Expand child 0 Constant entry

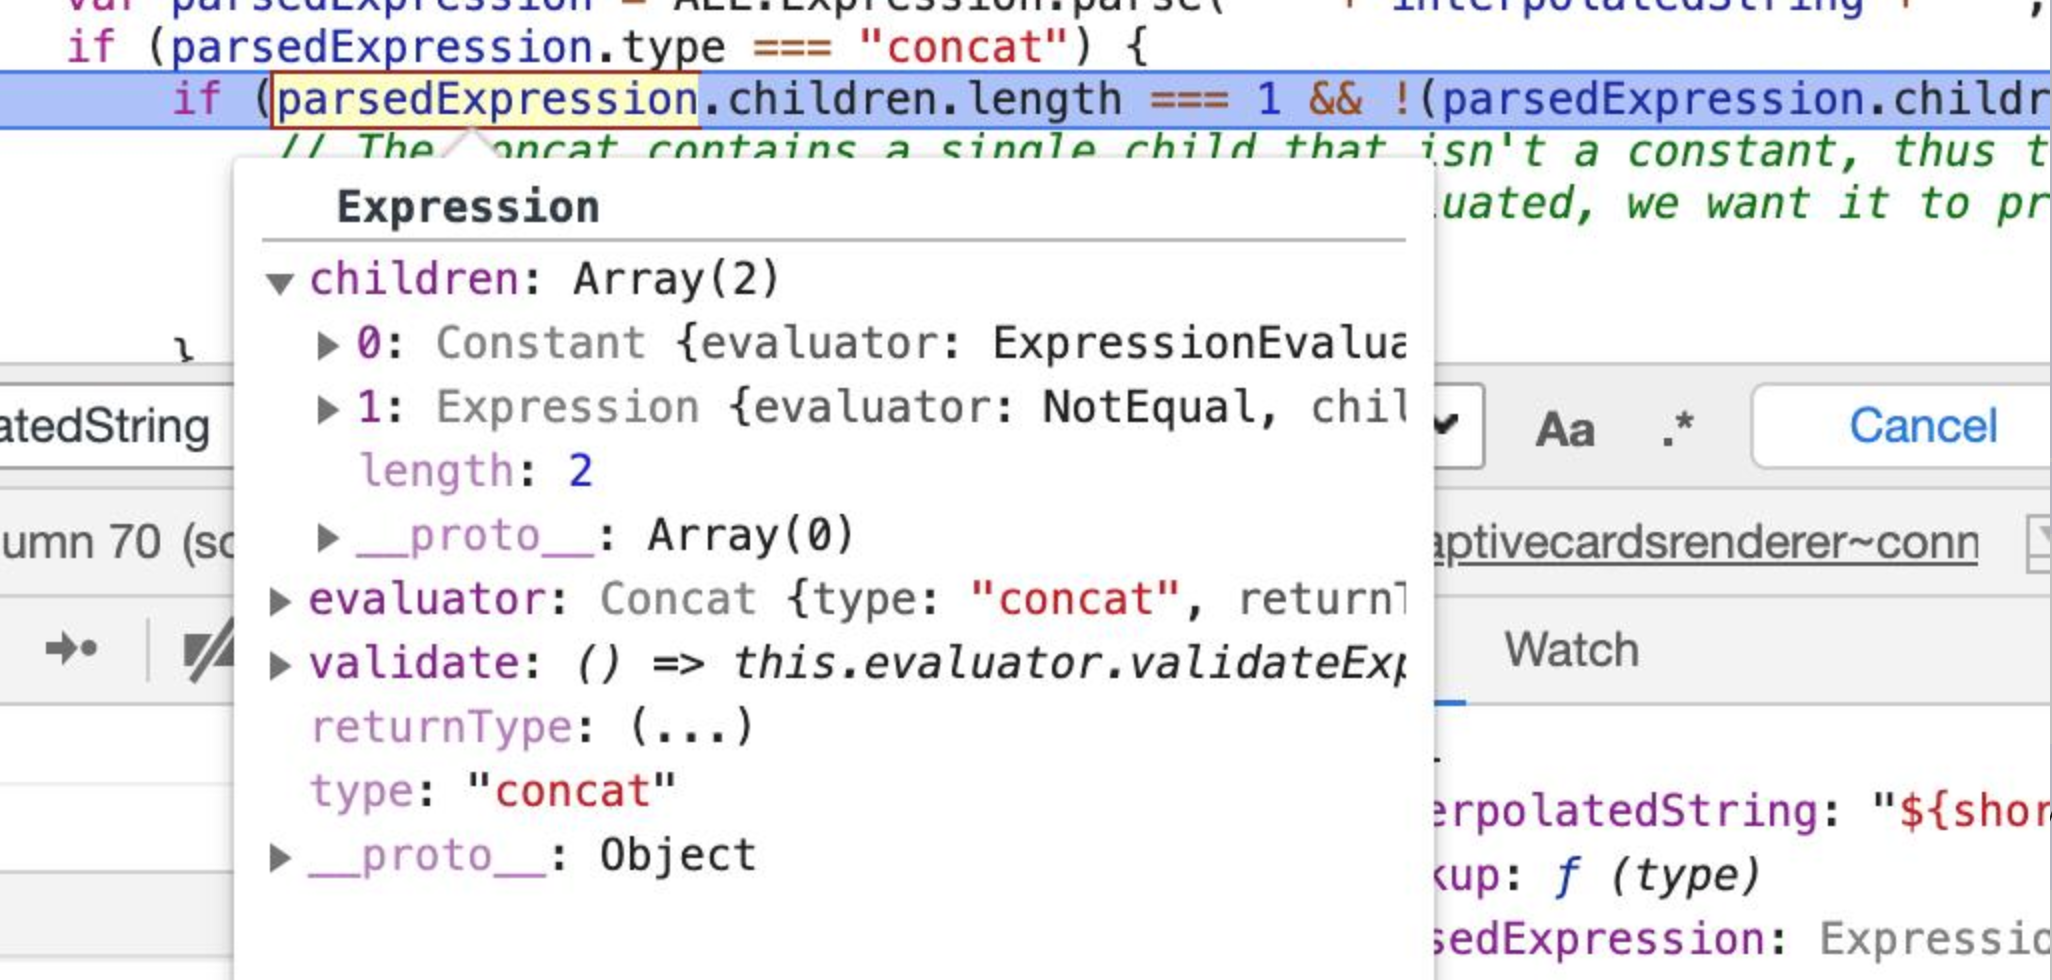click(327, 345)
